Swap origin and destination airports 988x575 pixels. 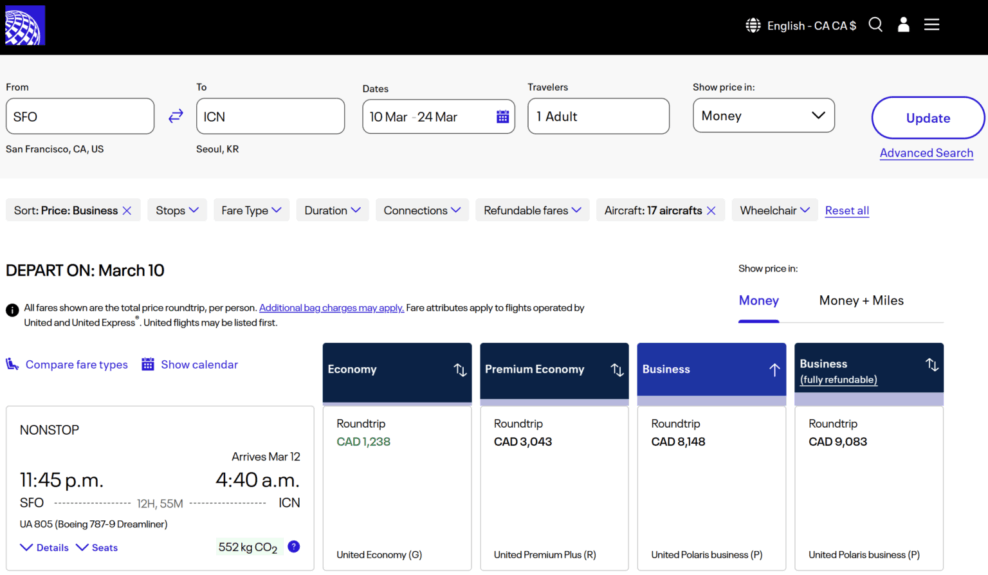(x=176, y=116)
